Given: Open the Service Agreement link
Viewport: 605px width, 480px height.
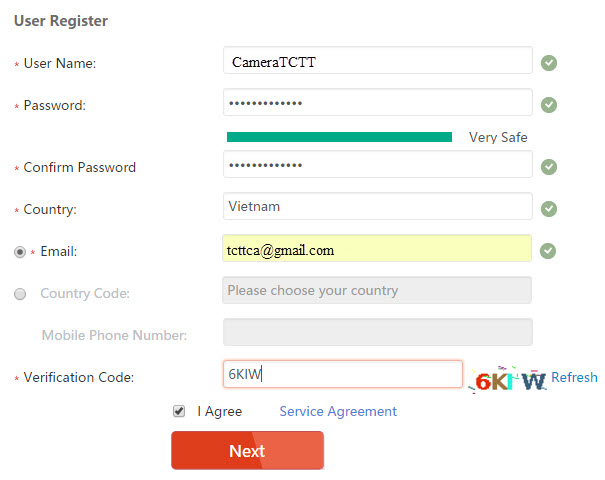Looking at the screenshot, I should [338, 411].
